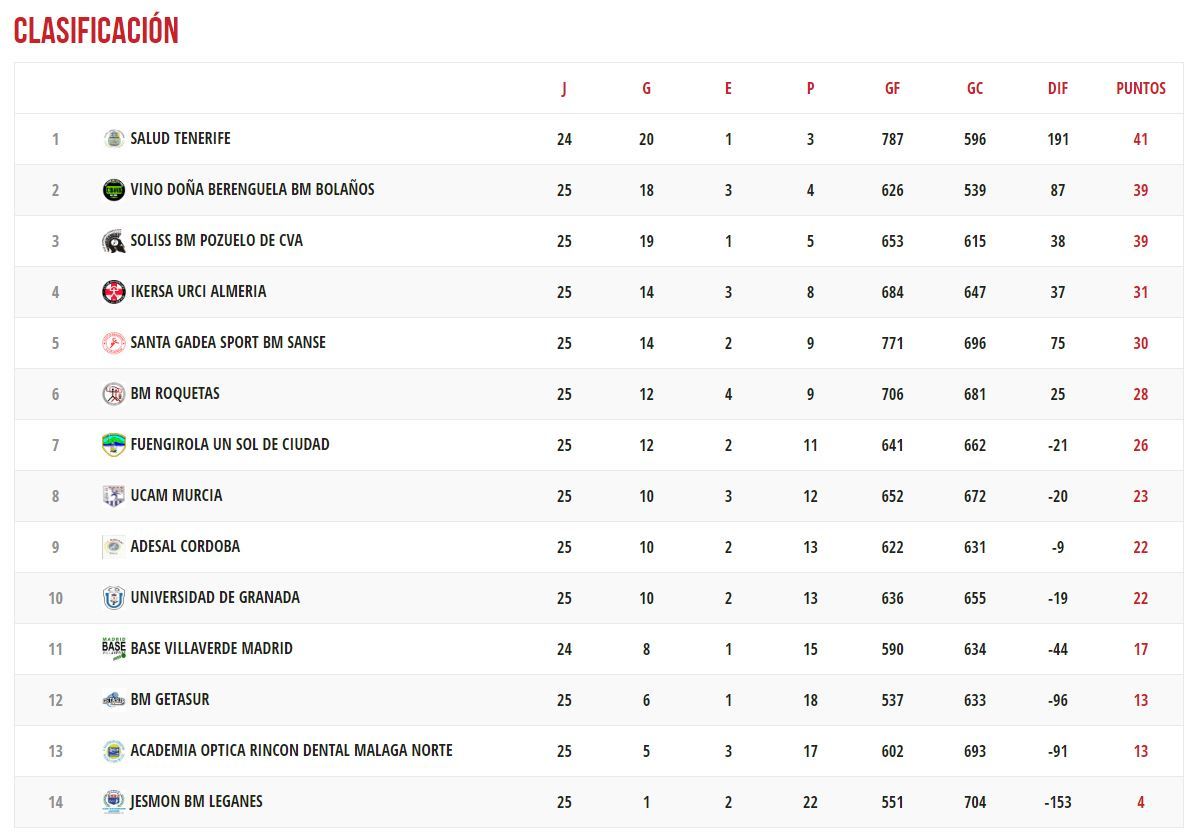The width and height of the screenshot is (1195, 835).
Task: Open the Fuengirola Un Sol de Ciudad shield
Action: [x=114, y=445]
